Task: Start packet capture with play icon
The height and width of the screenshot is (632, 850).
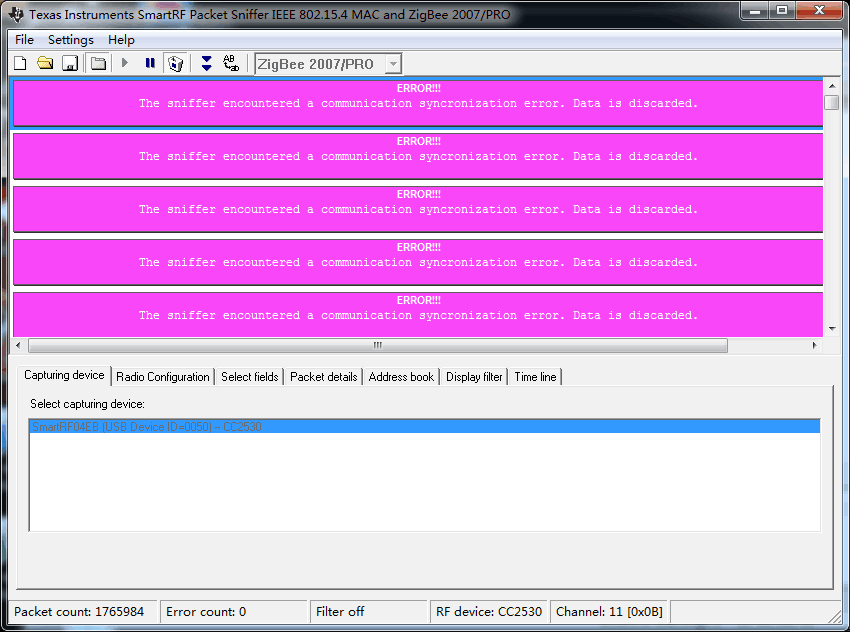Action: coord(125,63)
